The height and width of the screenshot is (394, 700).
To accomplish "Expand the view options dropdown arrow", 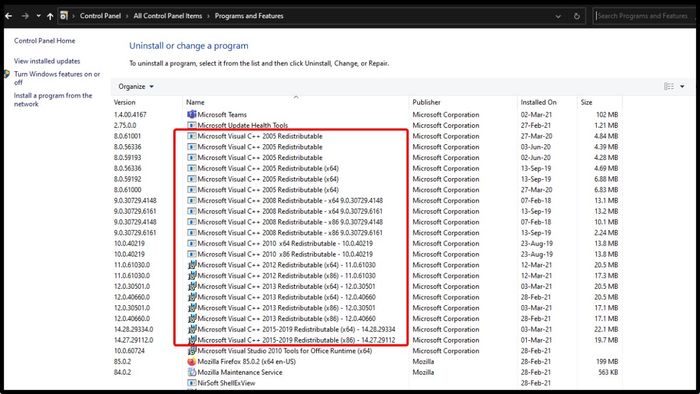I will pyautogui.click(x=682, y=86).
